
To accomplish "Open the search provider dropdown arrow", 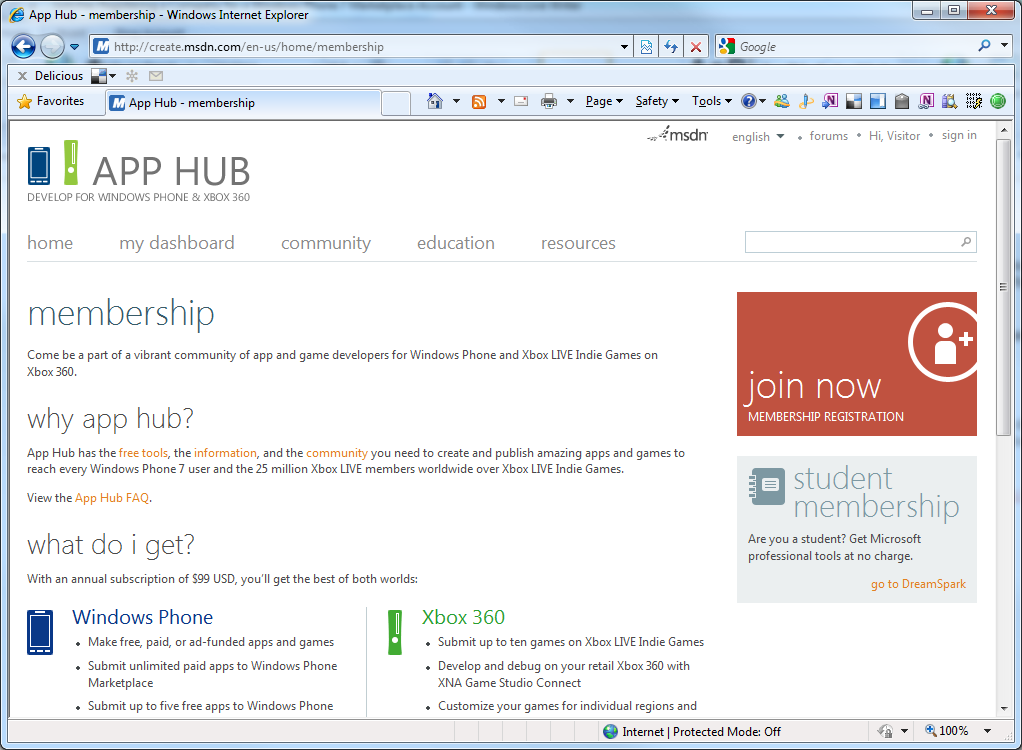I will coord(1004,46).
